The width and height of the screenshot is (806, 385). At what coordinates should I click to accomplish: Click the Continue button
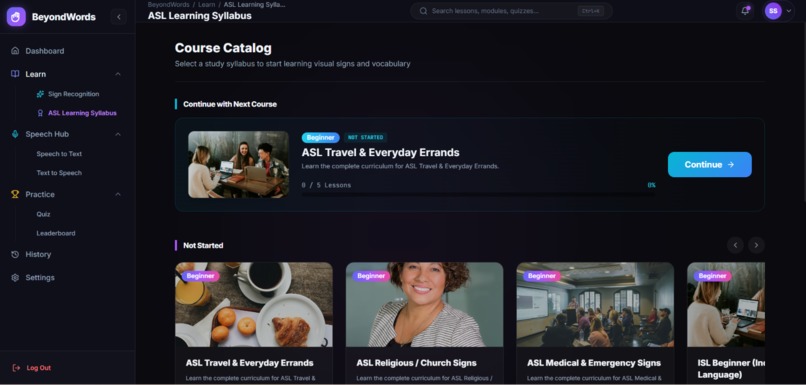coord(709,164)
